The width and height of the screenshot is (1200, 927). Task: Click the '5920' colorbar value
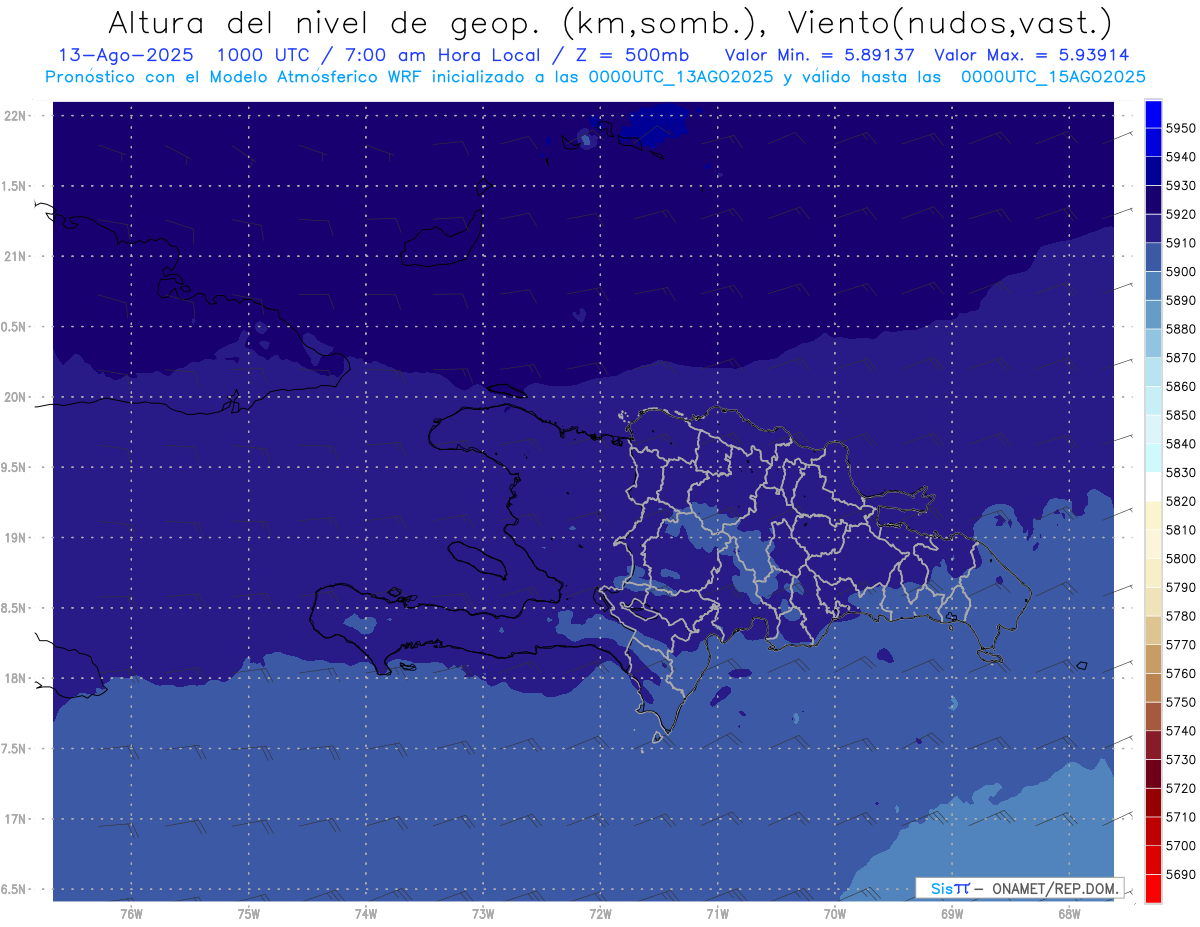point(1181,214)
